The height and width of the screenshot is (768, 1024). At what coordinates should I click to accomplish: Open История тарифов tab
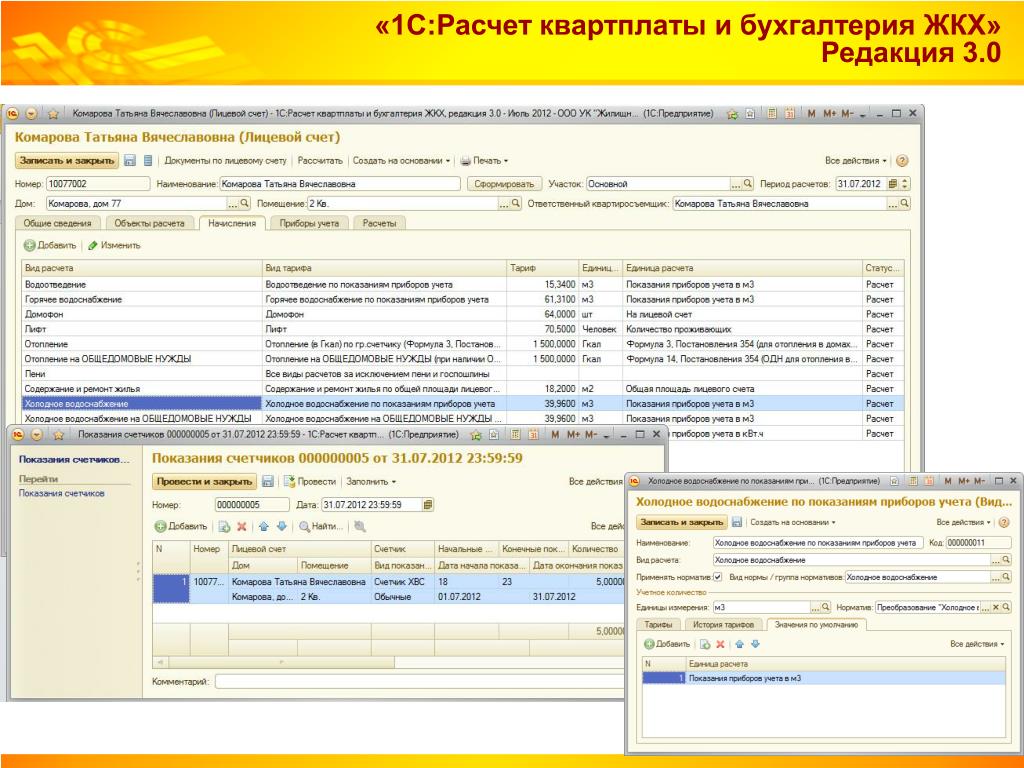pyautogui.click(x=724, y=625)
